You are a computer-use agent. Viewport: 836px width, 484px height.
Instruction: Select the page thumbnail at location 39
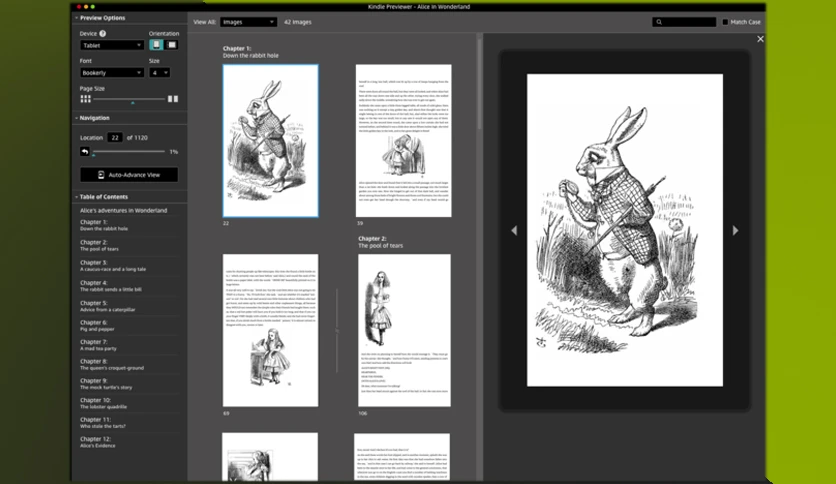[x=404, y=141]
